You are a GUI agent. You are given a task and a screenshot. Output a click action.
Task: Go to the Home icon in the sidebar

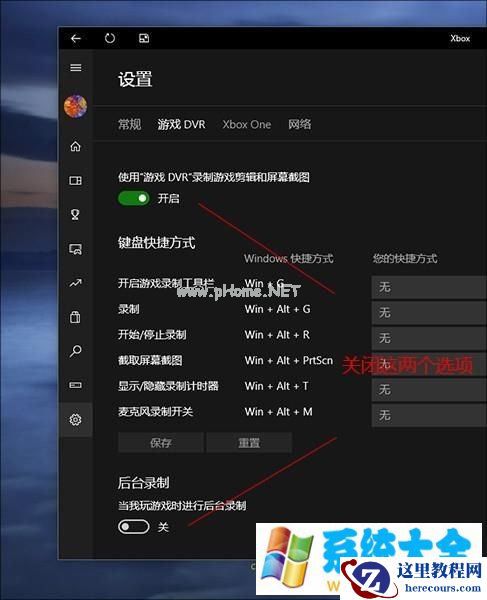(75, 146)
